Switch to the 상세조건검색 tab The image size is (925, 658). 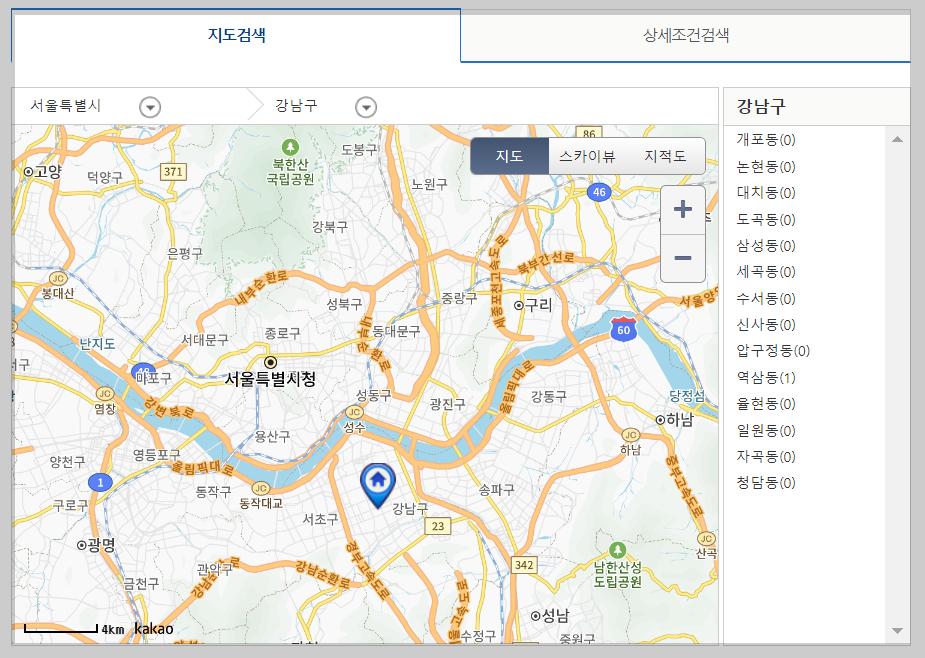[684, 36]
